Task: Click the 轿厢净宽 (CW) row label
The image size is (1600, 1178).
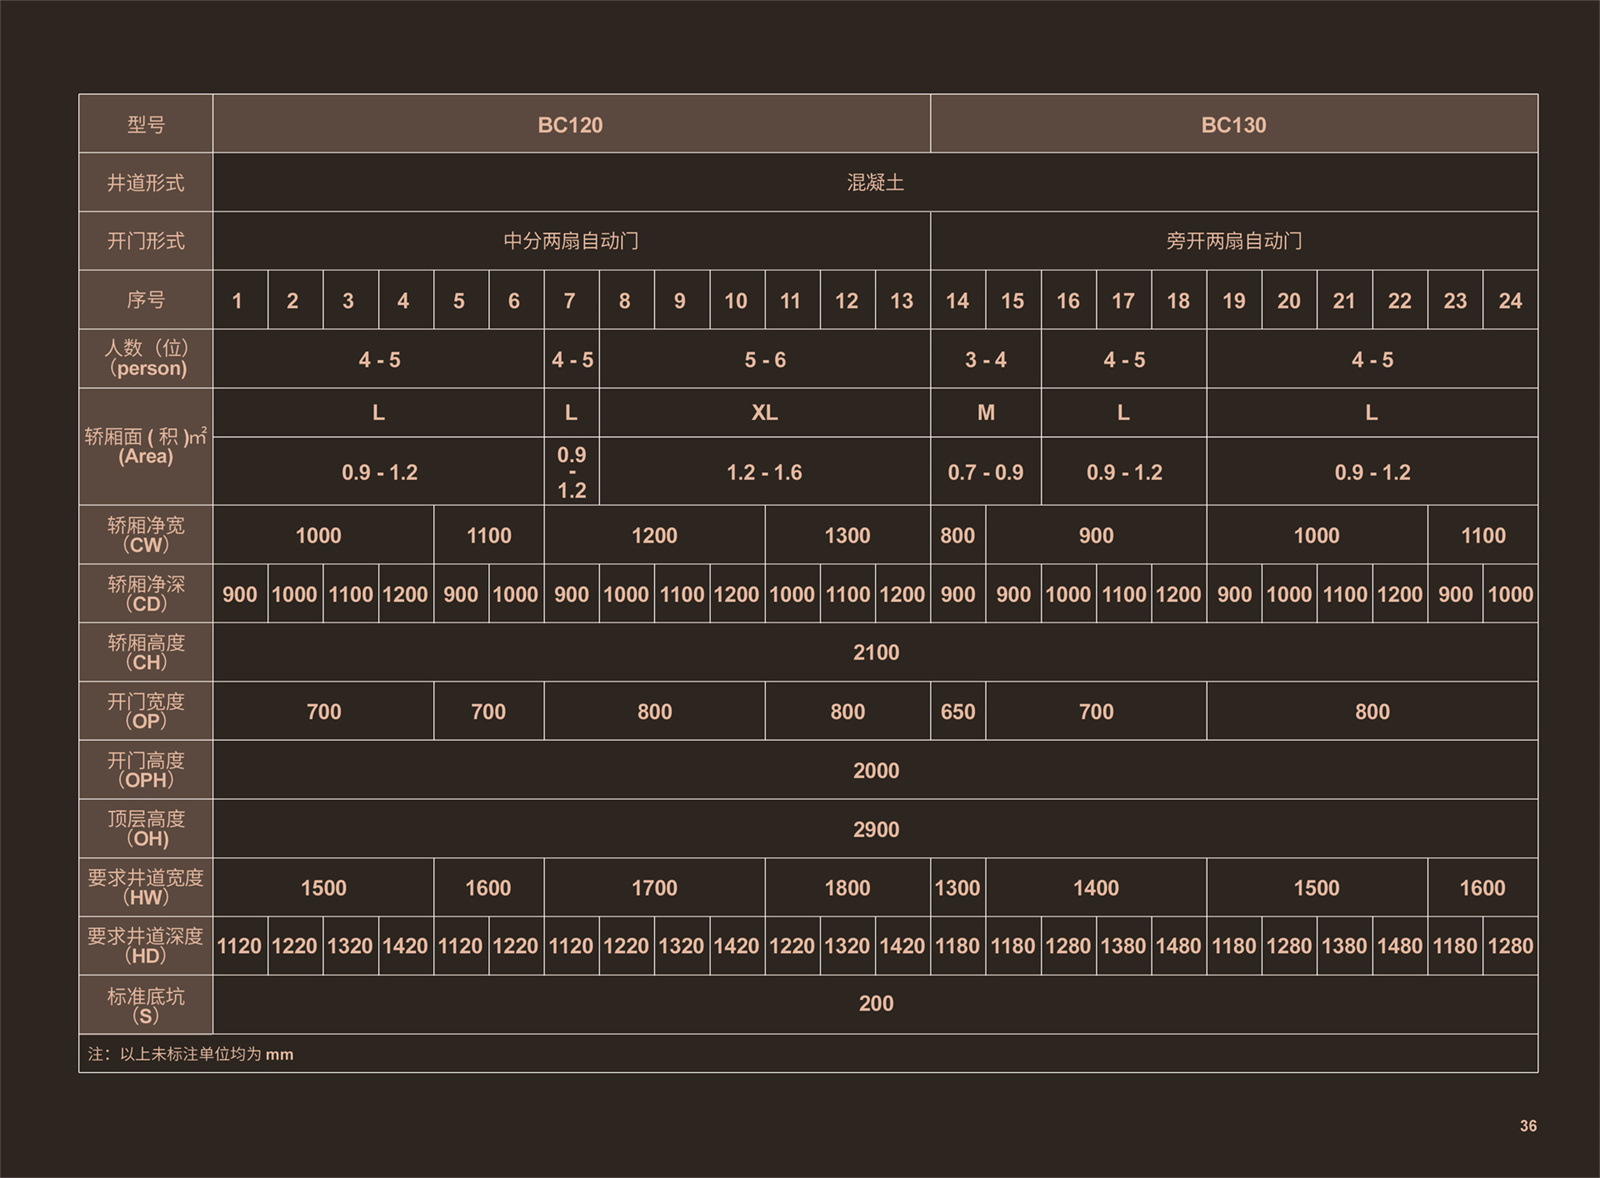Action: [146, 535]
